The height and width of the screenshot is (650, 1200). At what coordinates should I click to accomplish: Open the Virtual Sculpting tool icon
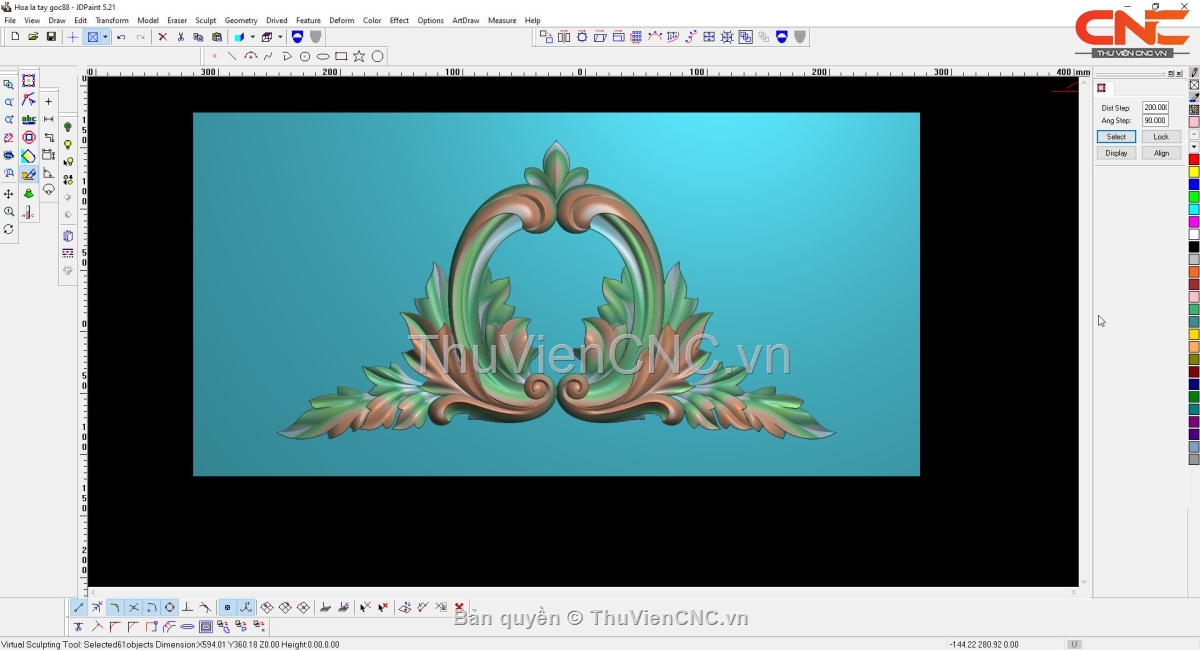click(x=29, y=174)
